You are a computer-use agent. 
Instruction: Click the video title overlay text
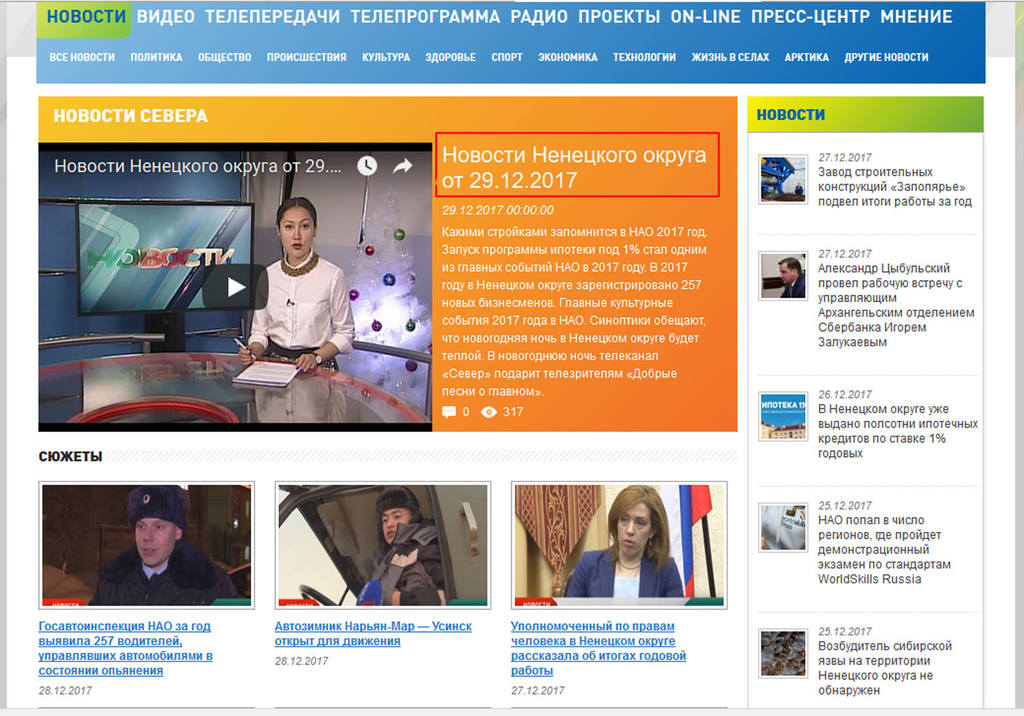click(x=197, y=166)
